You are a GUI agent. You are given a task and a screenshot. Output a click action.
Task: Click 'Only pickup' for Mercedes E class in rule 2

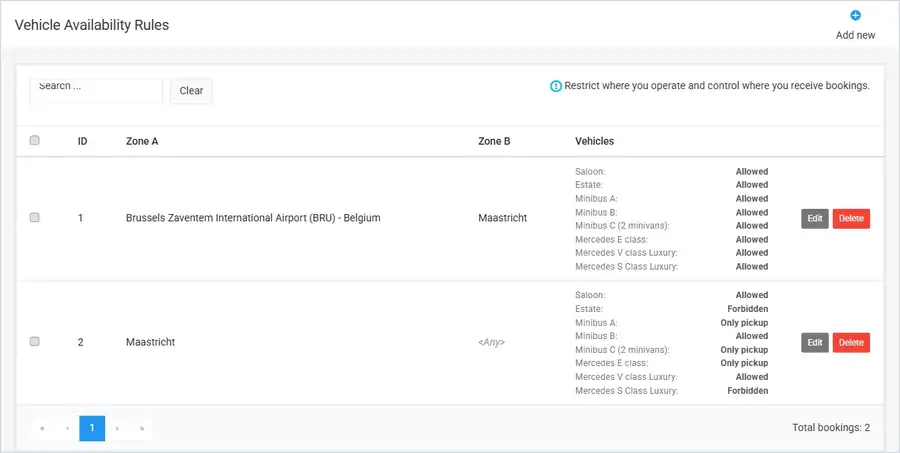[744, 363]
